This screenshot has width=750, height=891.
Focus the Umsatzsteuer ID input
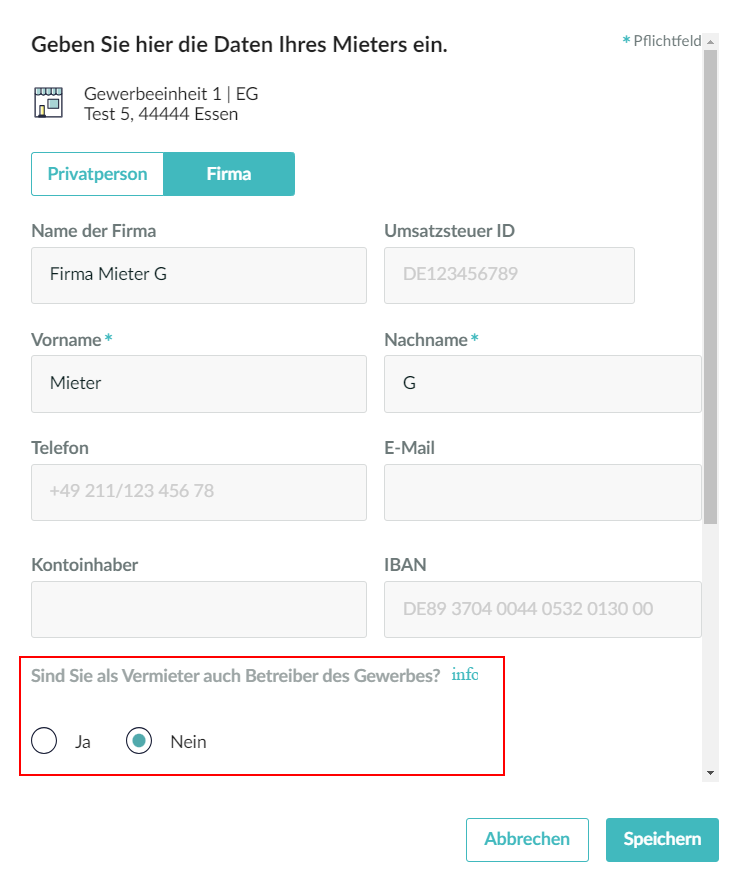[509, 275]
